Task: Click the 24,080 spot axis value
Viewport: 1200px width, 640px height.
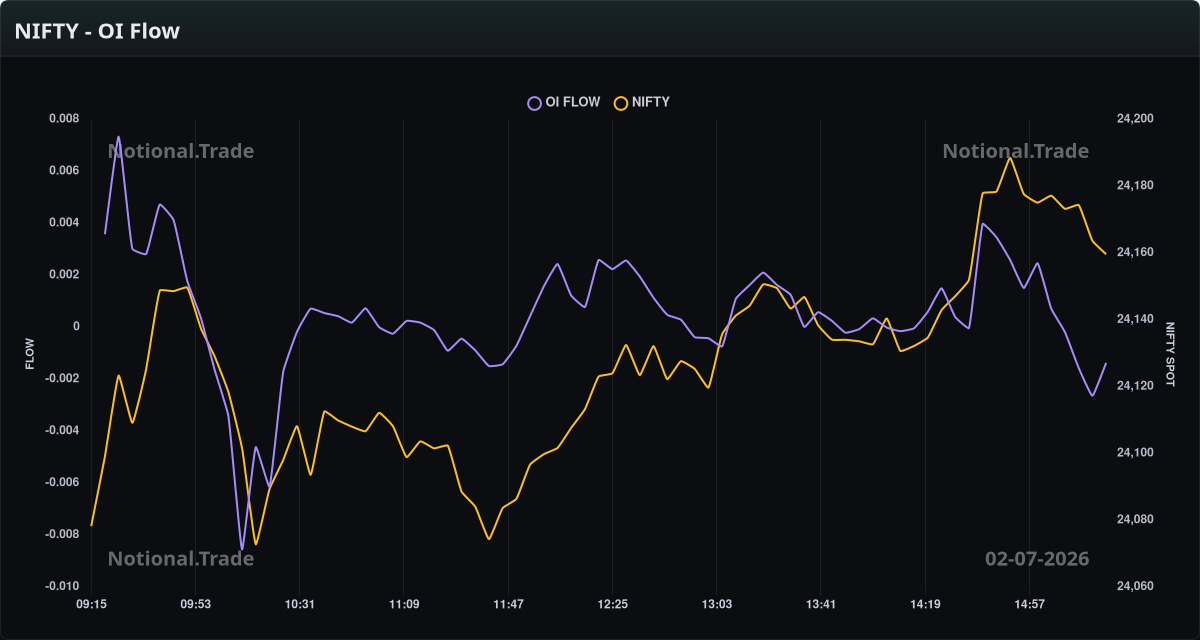Action: (x=1135, y=520)
